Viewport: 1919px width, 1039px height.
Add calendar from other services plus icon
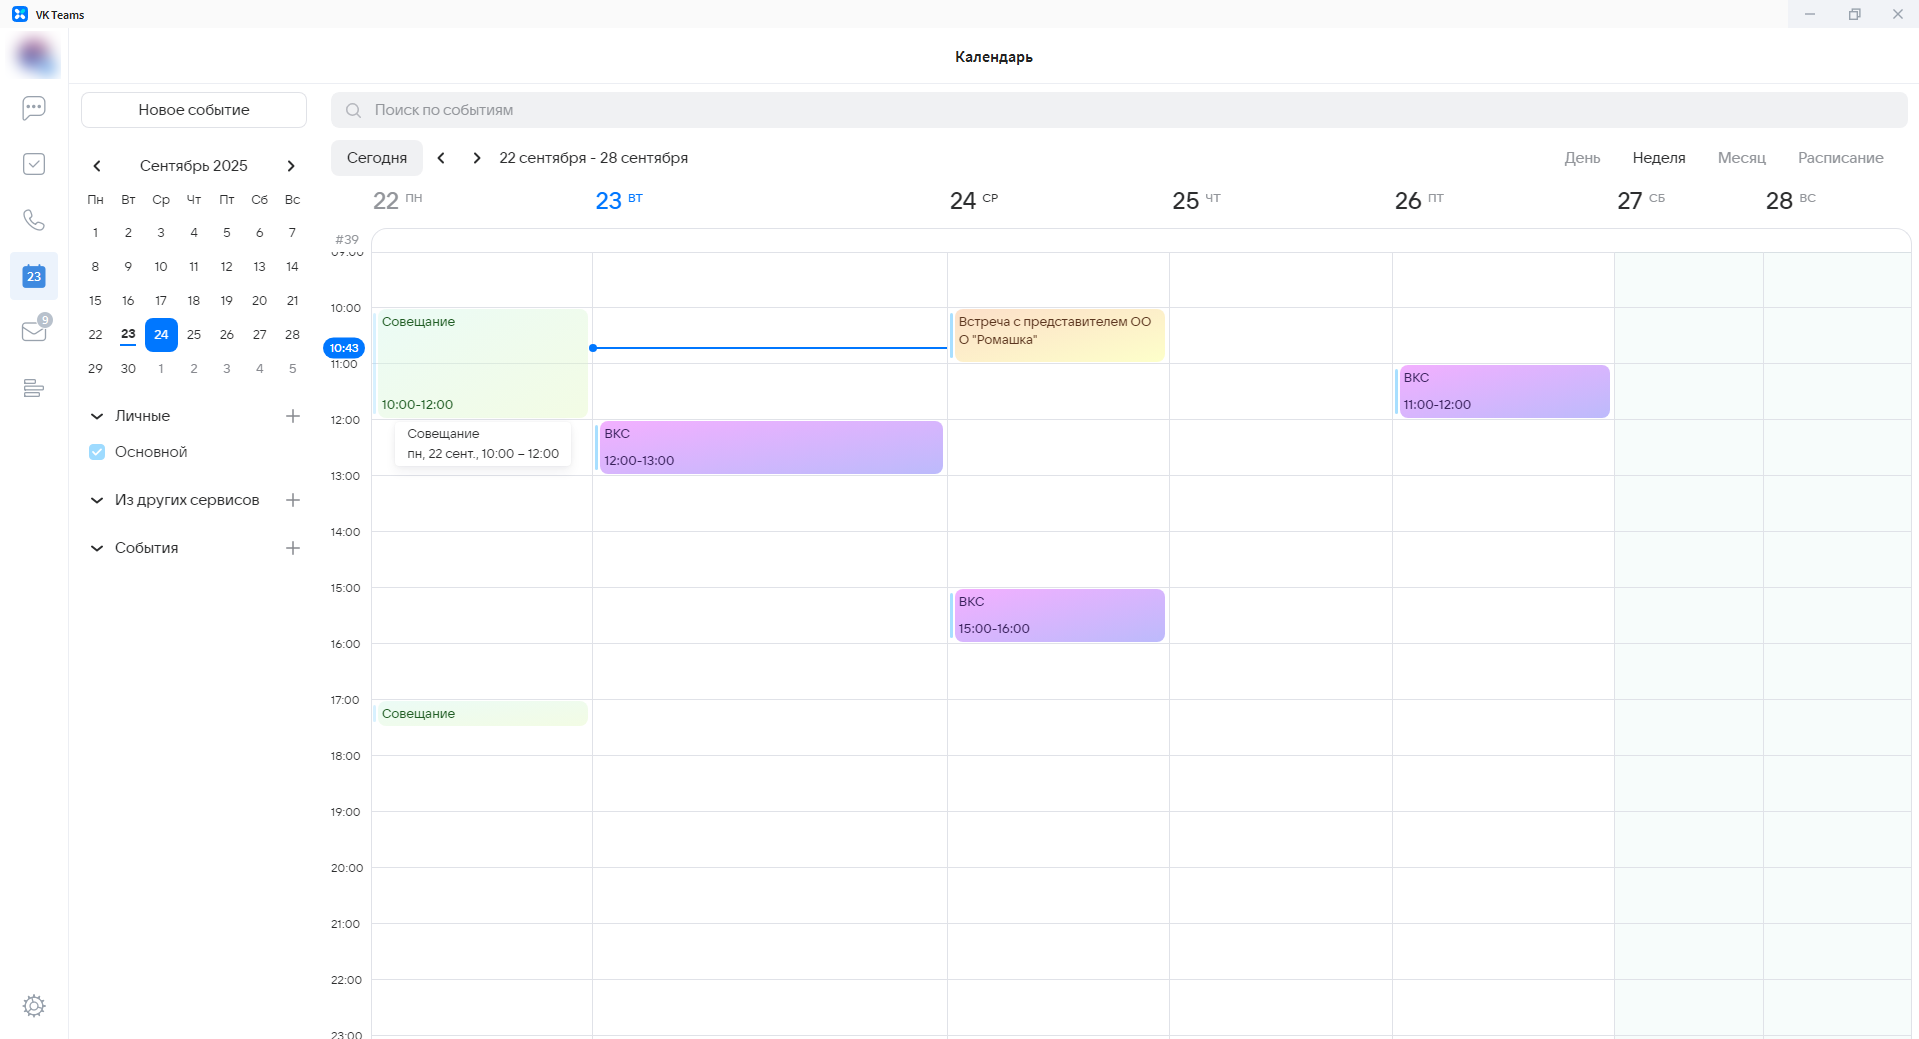(293, 500)
